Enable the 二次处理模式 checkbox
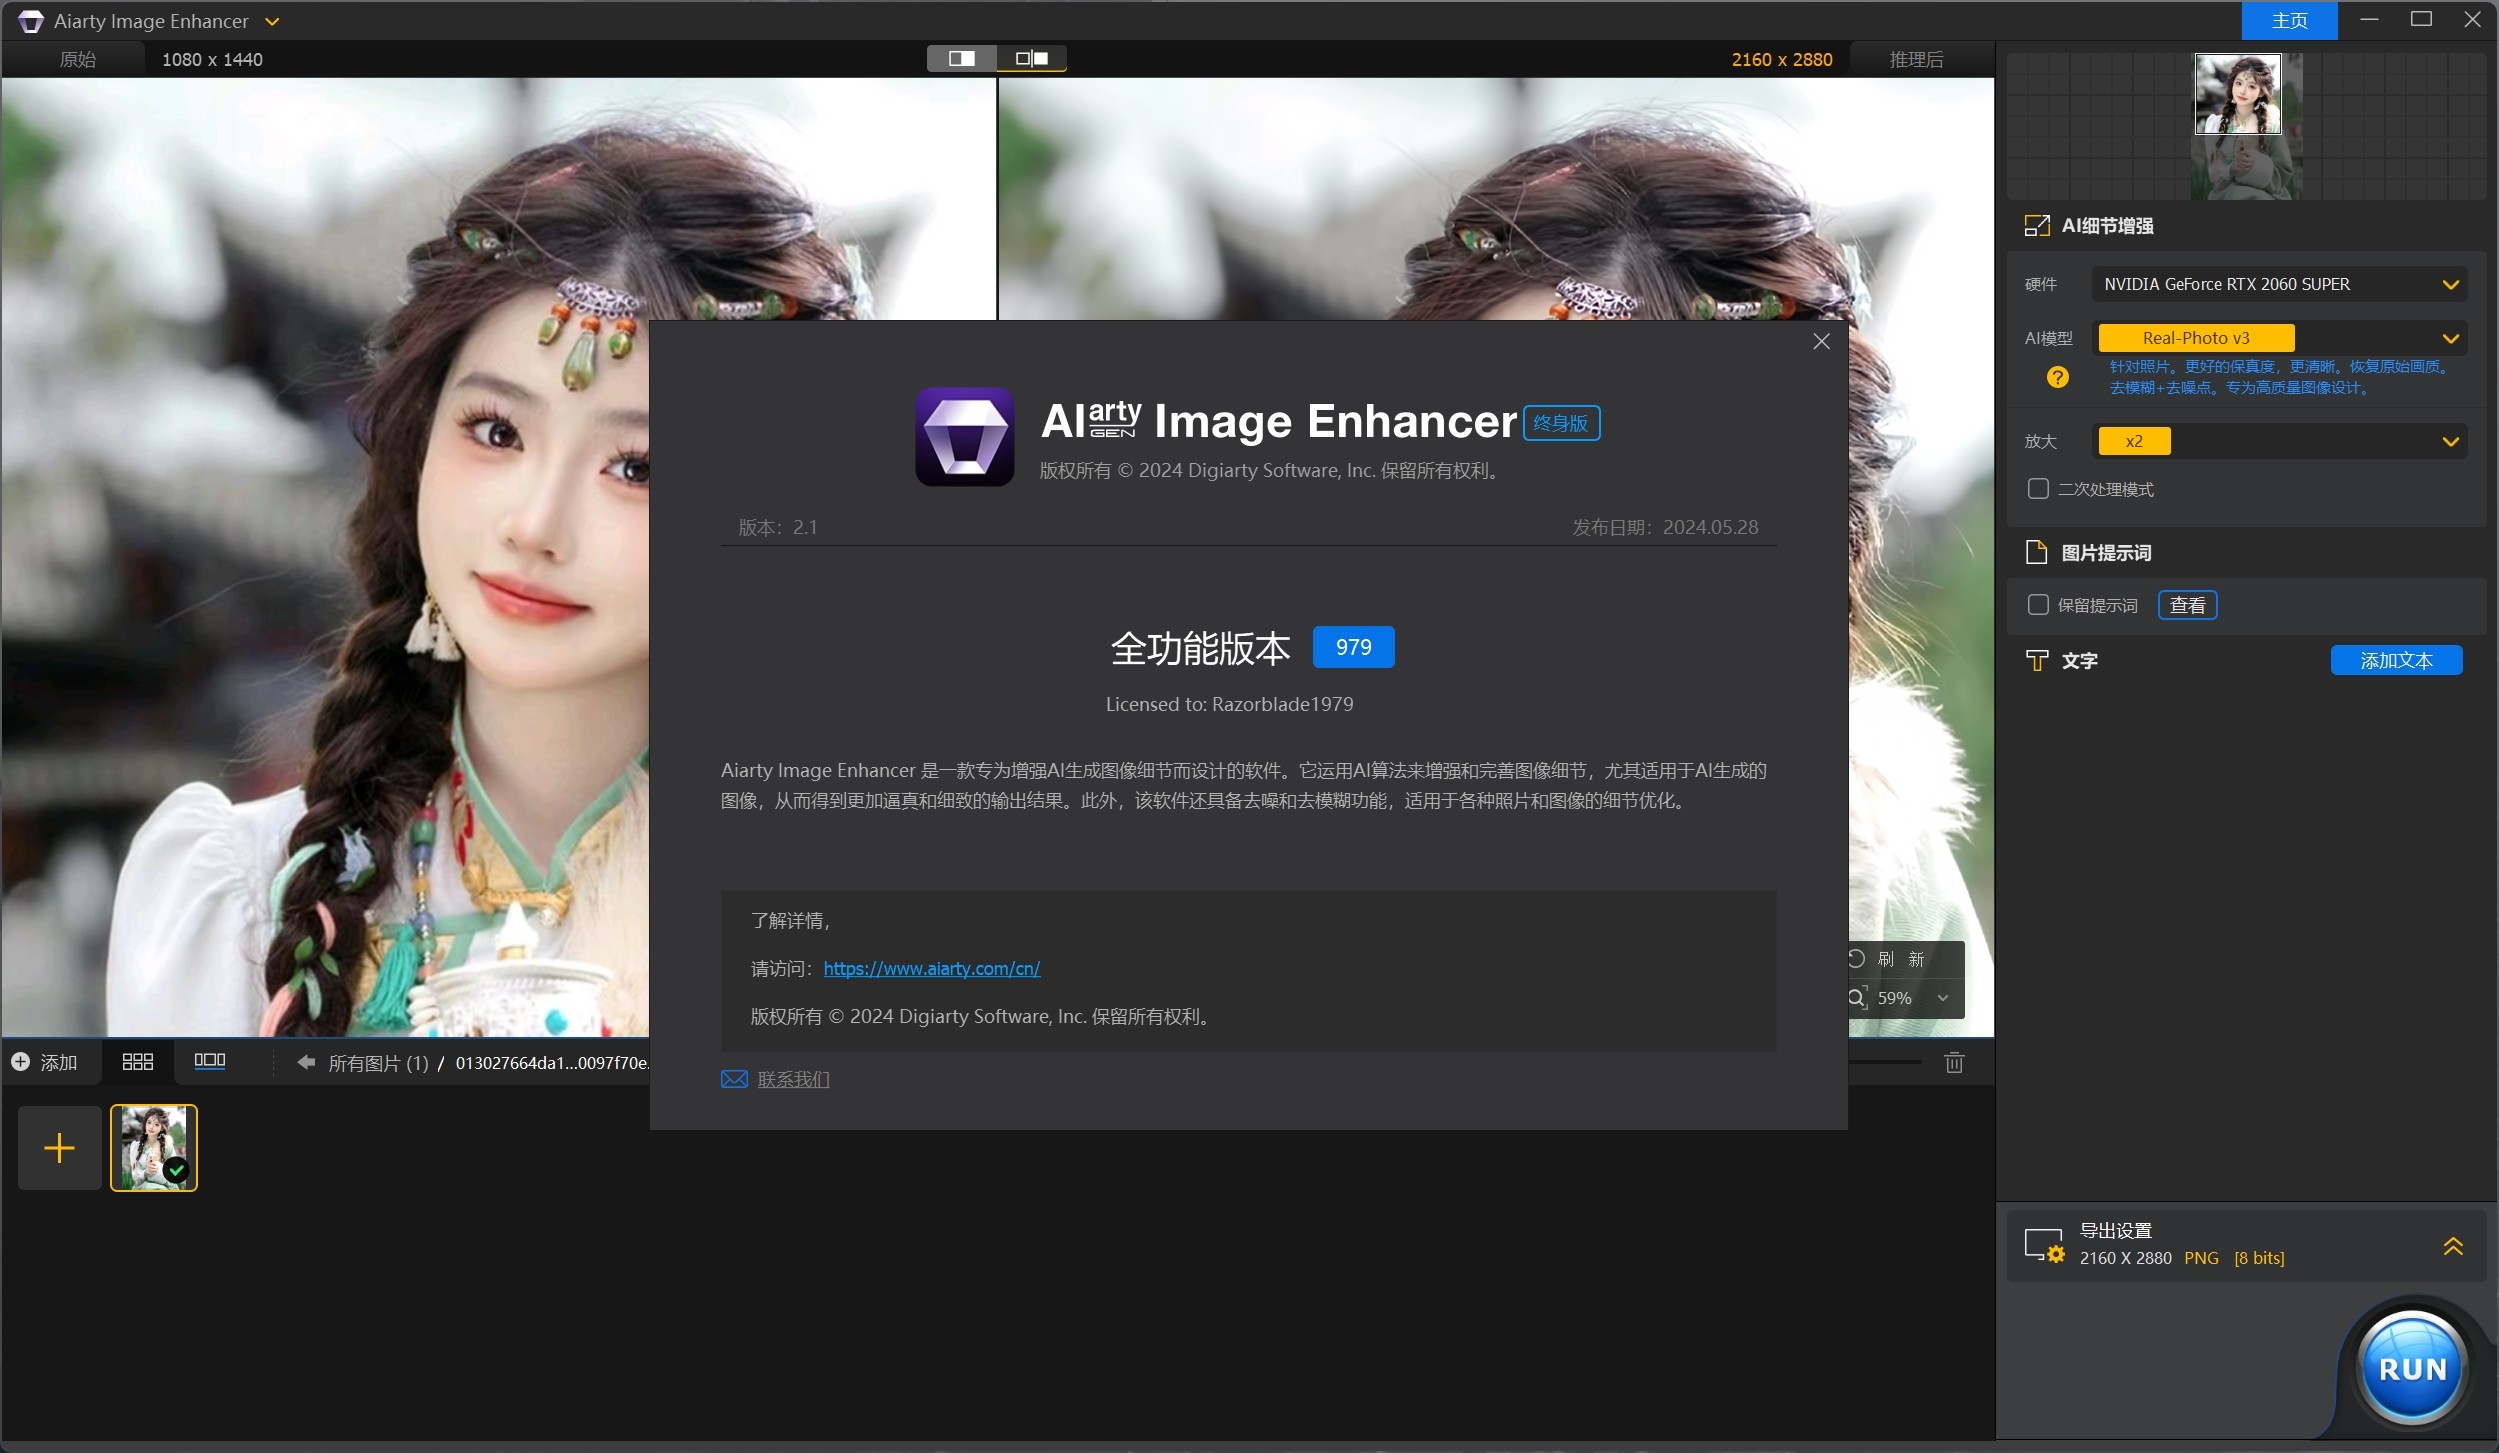2499x1453 pixels. (2037, 489)
